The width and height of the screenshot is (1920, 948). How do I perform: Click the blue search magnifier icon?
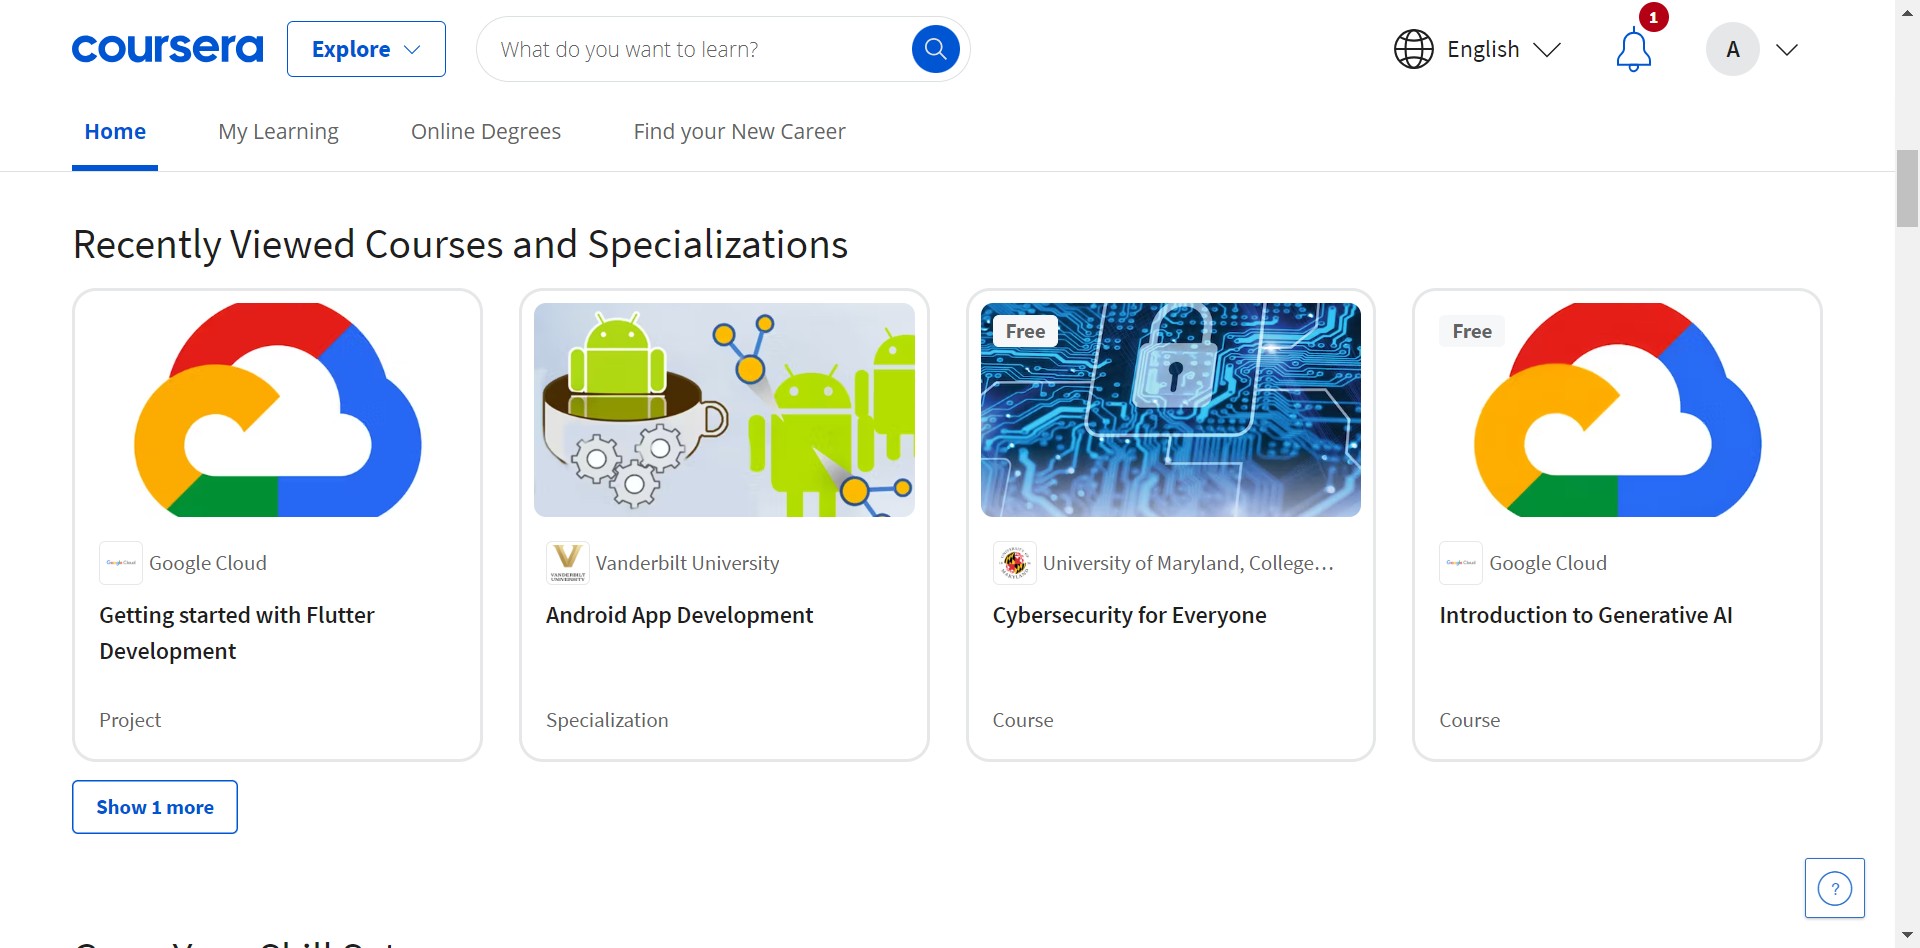coord(935,49)
